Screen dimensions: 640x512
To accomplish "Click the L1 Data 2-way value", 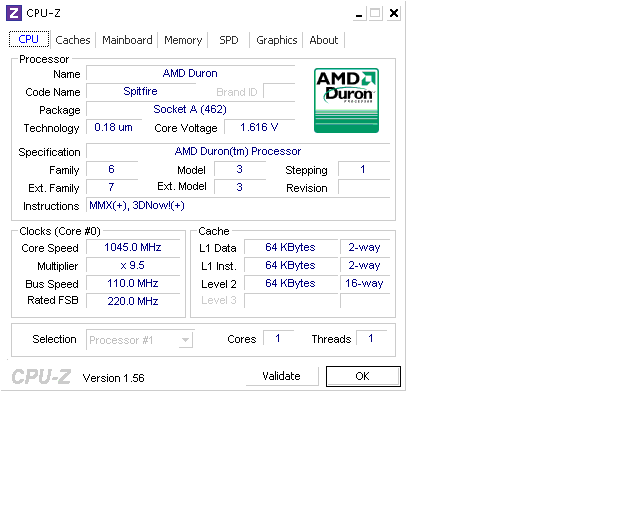I will [x=364, y=247].
